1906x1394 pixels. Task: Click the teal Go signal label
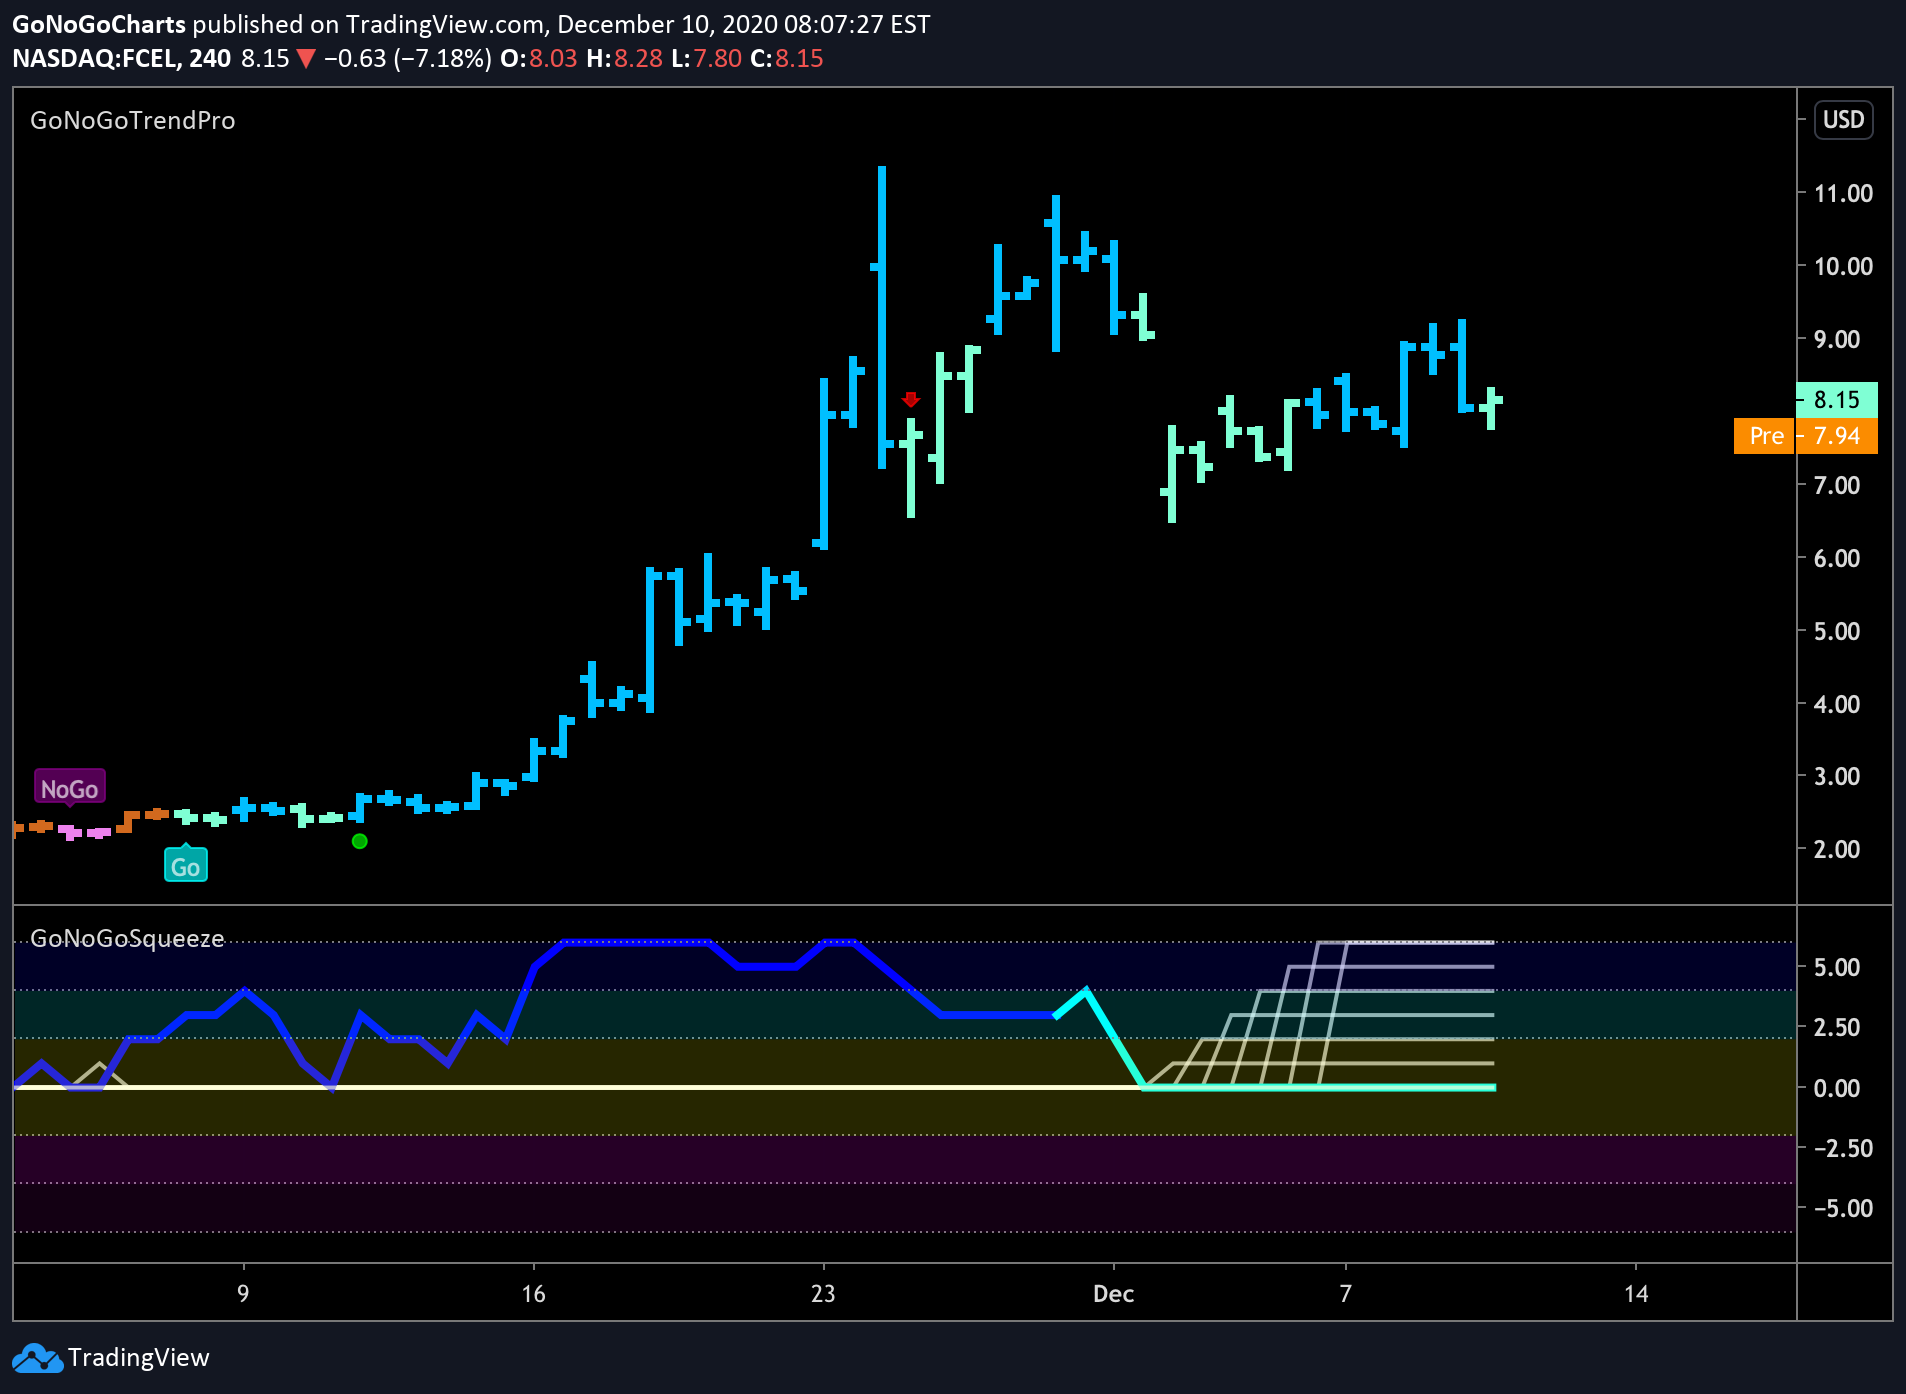[186, 865]
